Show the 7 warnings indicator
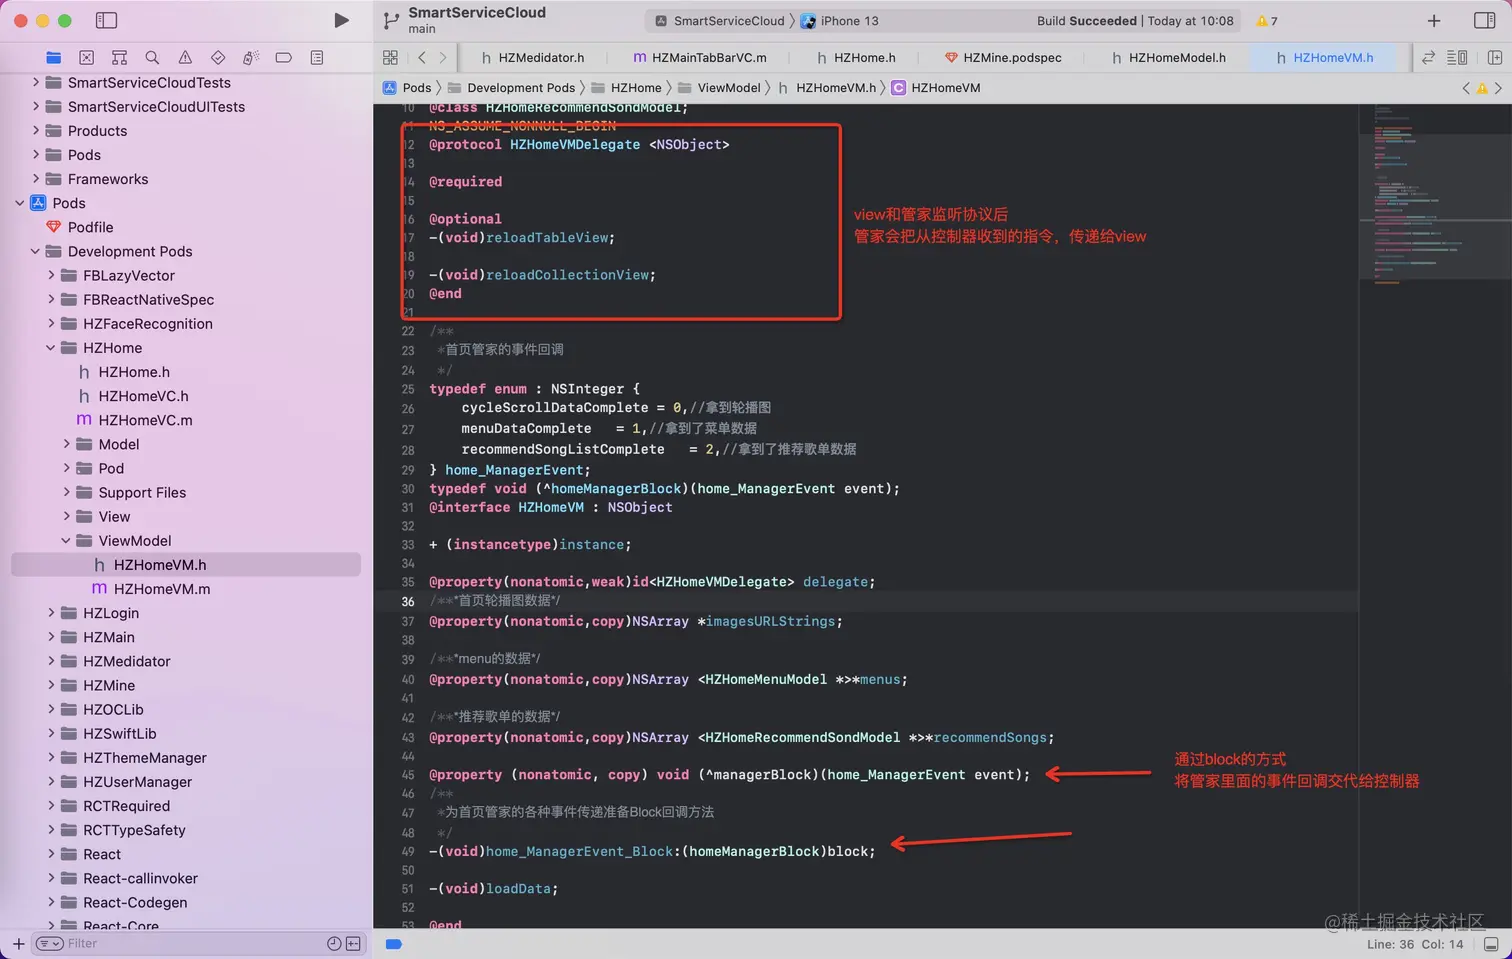This screenshot has height=959, width=1512. [1267, 21]
